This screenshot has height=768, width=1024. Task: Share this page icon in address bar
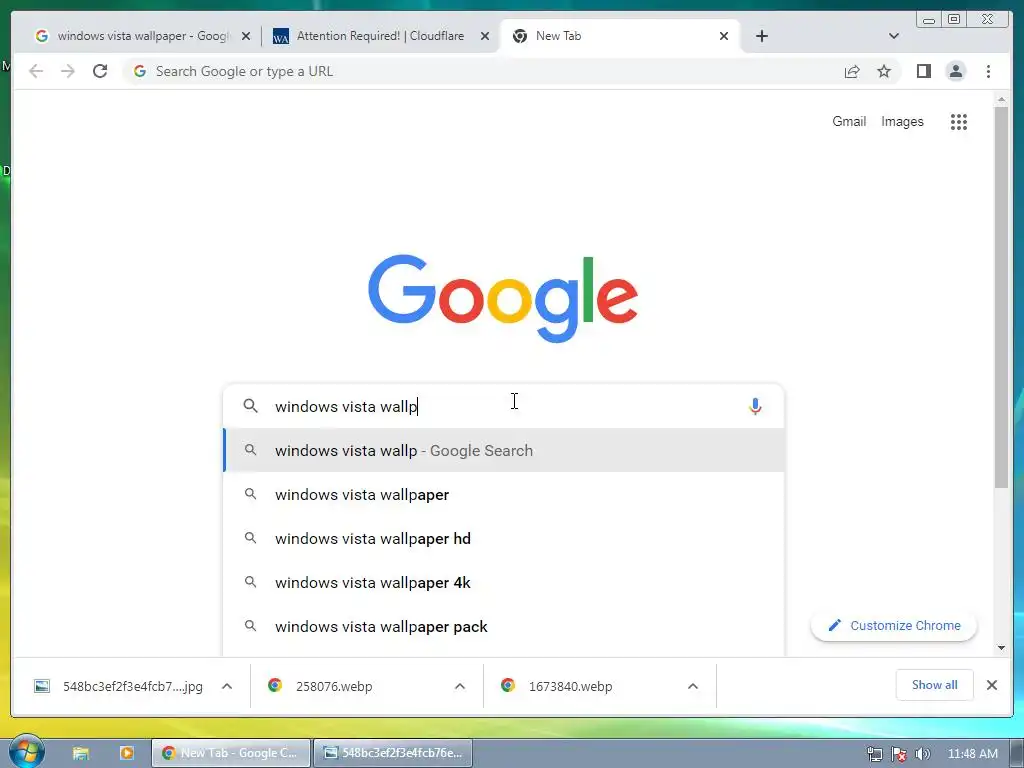(852, 72)
